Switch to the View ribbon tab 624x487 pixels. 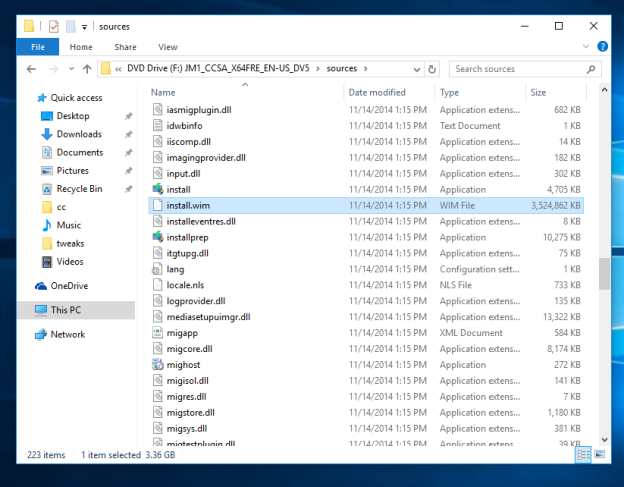point(167,47)
